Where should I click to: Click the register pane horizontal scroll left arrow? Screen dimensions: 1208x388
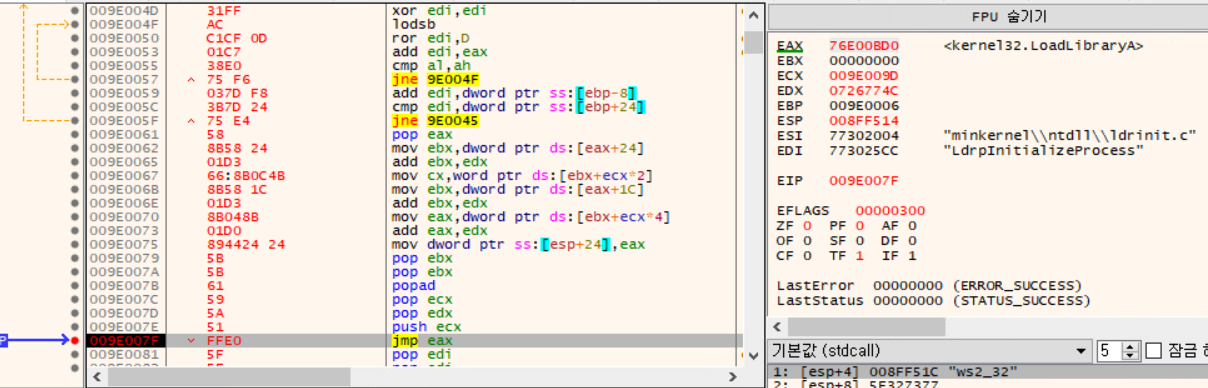[x=776, y=327]
